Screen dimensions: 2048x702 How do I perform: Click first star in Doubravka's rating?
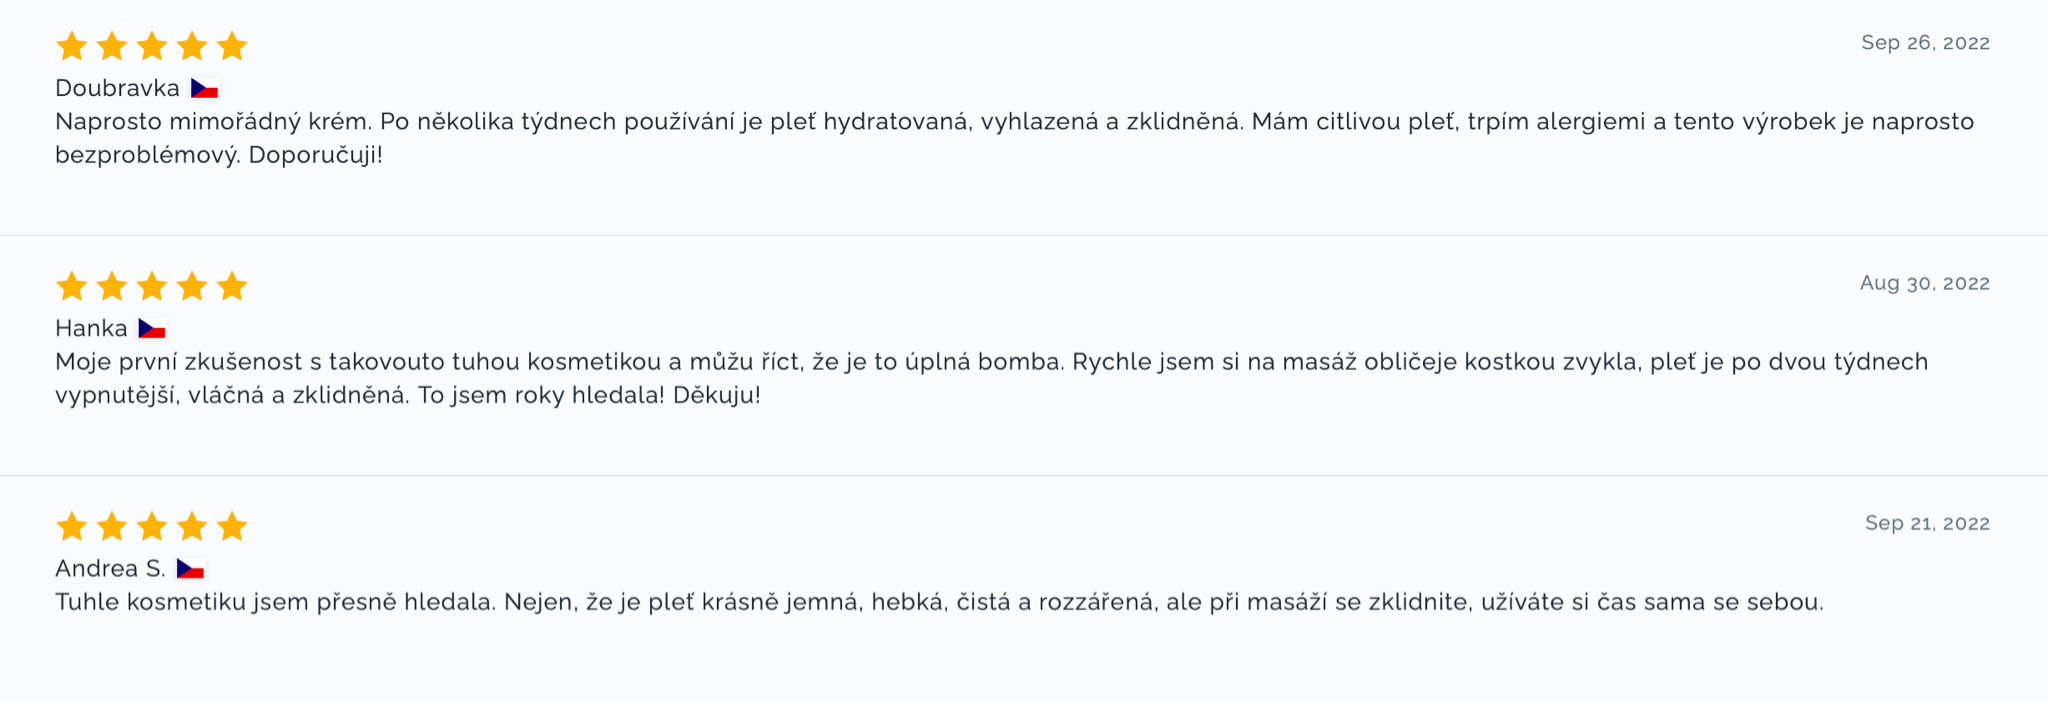pyautogui.click(x=72, y=46)
